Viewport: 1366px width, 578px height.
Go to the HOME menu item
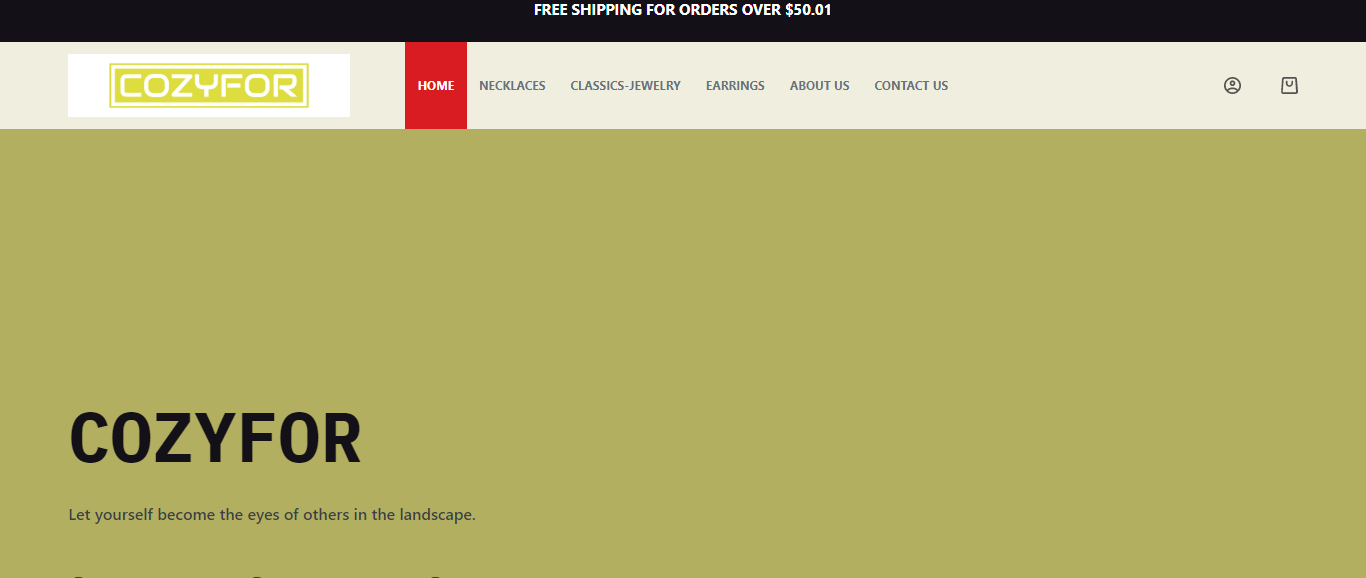coord(436,86)
